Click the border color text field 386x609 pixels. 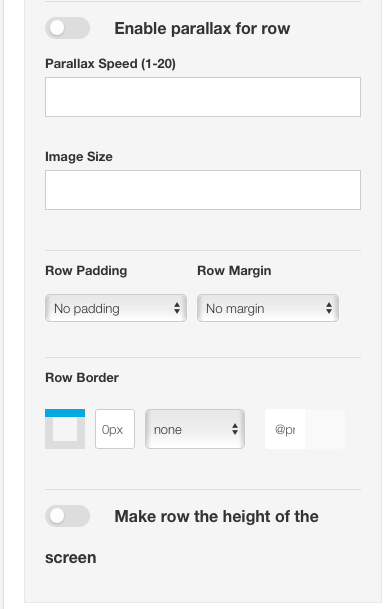tap(285, 429)
